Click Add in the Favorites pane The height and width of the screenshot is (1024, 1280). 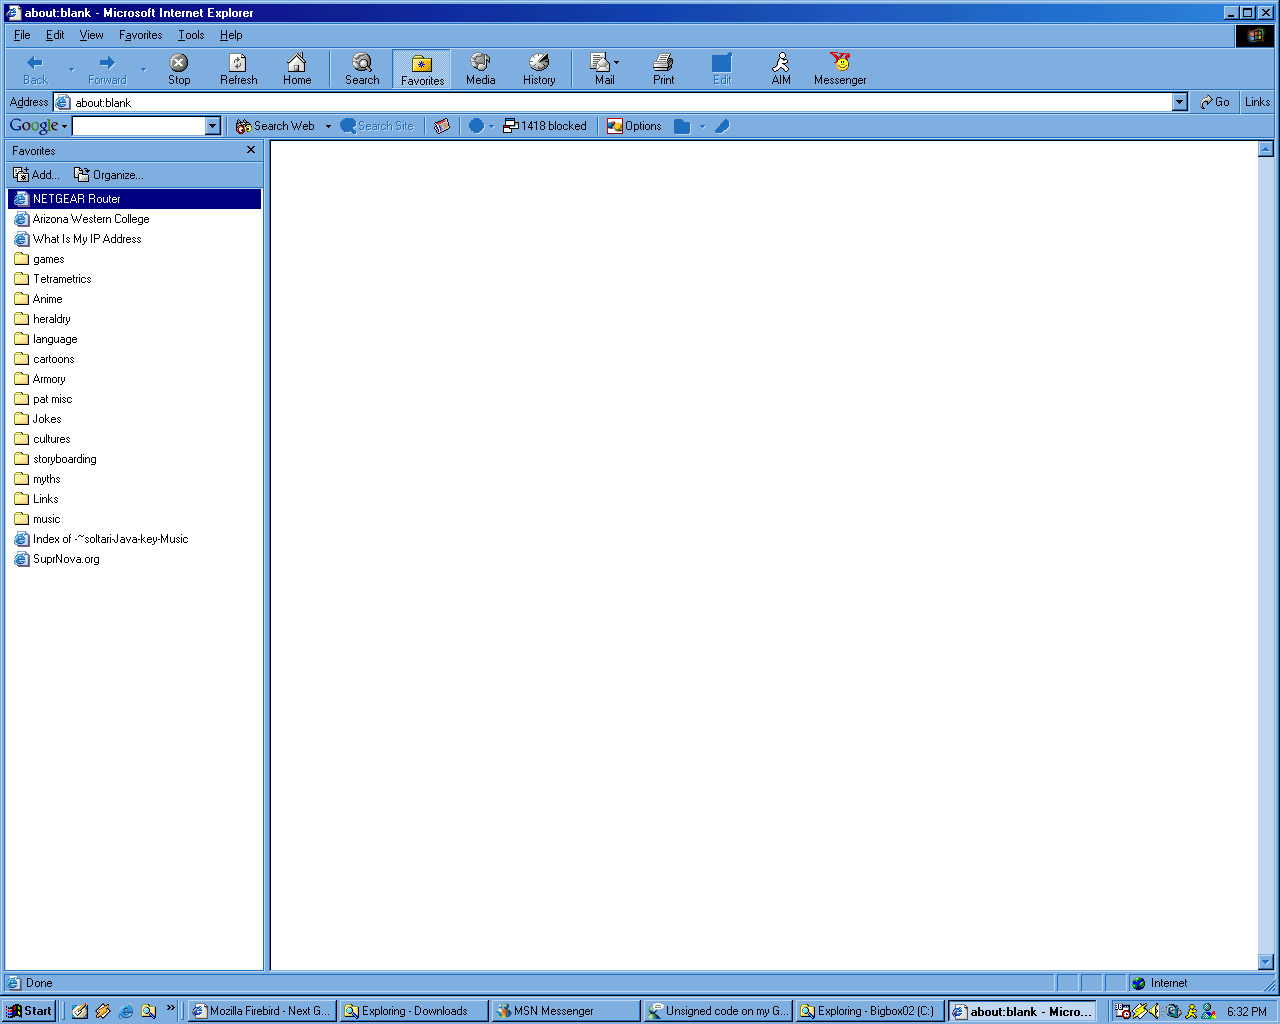click(x=36, y=174)
